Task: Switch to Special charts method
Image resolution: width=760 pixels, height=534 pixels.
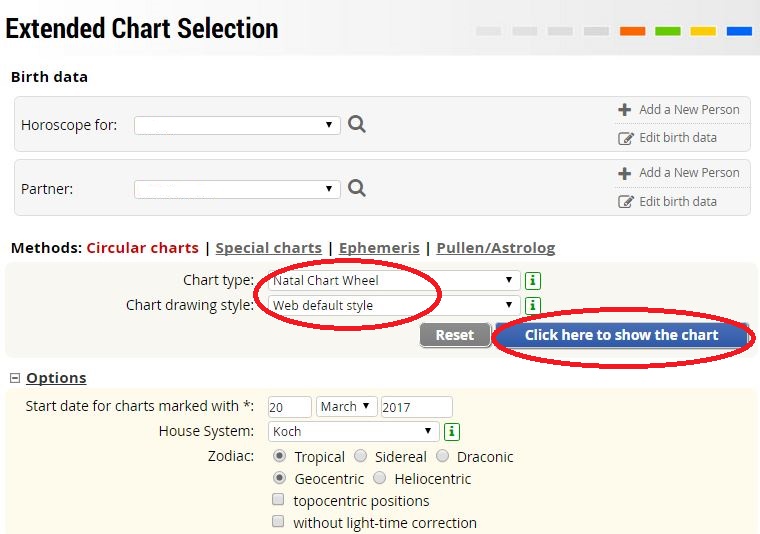Action: pos(269,248)
